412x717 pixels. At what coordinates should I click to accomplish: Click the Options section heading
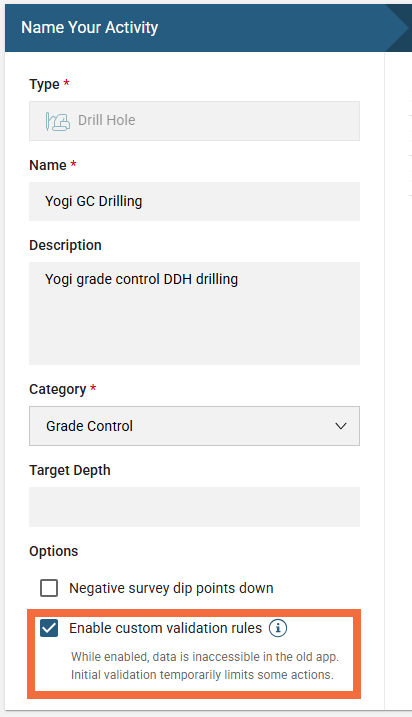(54, 551)
